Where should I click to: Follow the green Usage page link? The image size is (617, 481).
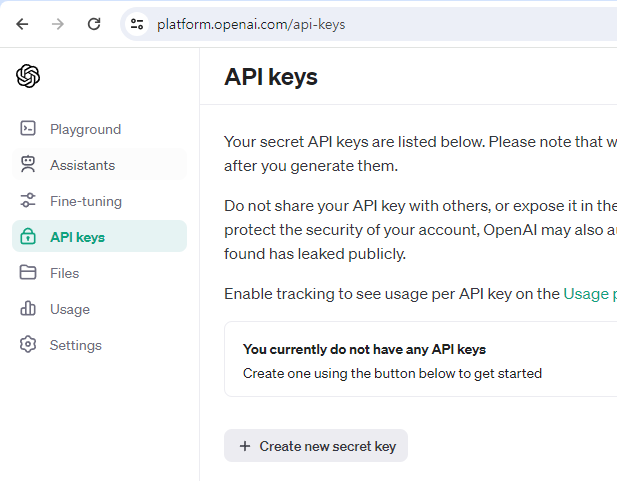tap(589, 294)
